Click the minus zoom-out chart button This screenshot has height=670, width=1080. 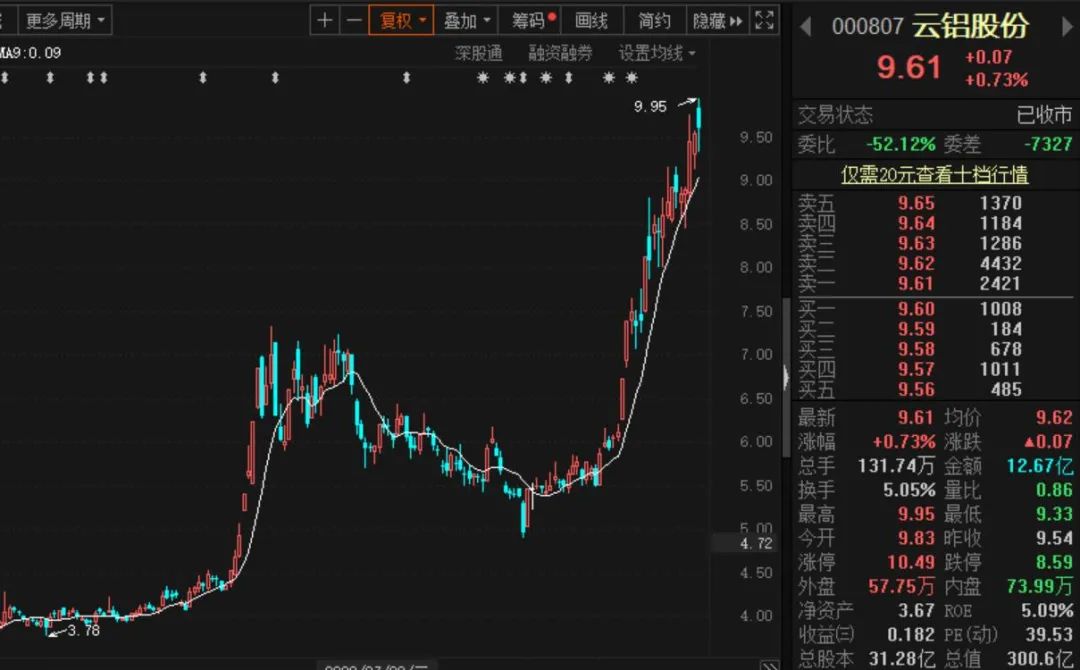(353, 20)
